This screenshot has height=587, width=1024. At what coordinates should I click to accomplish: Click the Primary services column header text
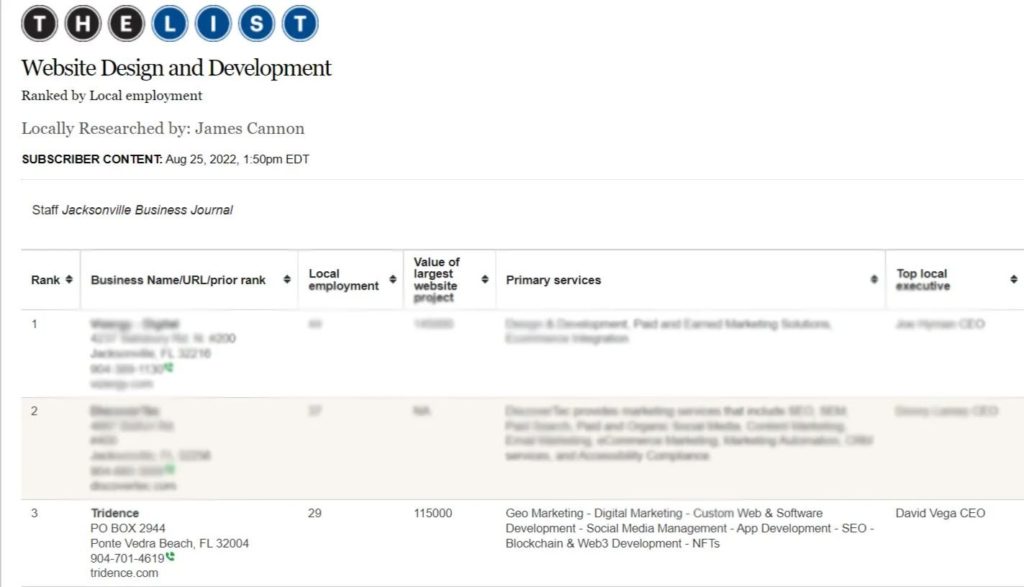click(x=553, y=280)
